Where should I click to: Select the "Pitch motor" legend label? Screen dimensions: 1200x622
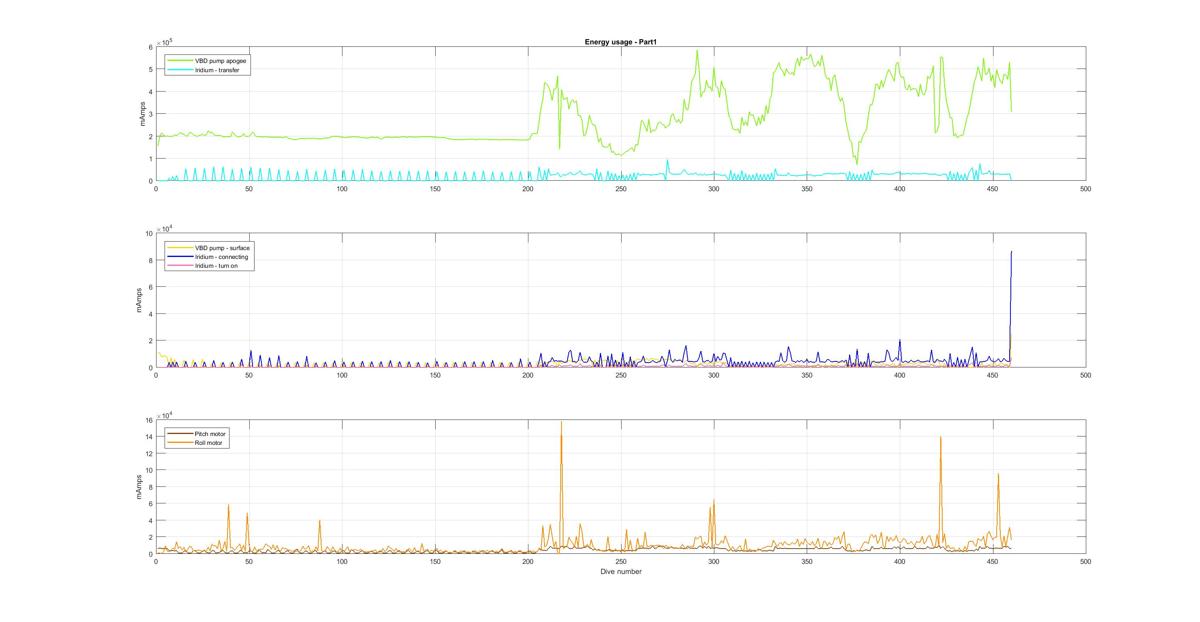pyautogui.click(x=210, y=433)
